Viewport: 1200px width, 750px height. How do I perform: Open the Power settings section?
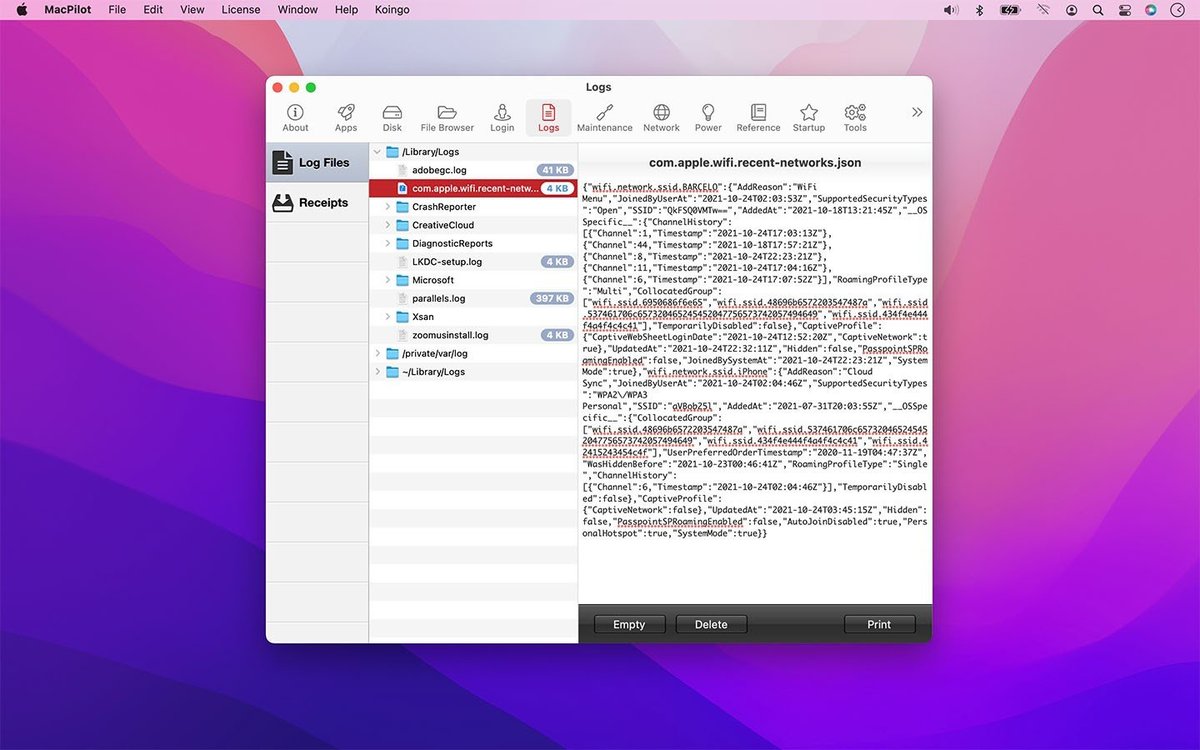708,116
